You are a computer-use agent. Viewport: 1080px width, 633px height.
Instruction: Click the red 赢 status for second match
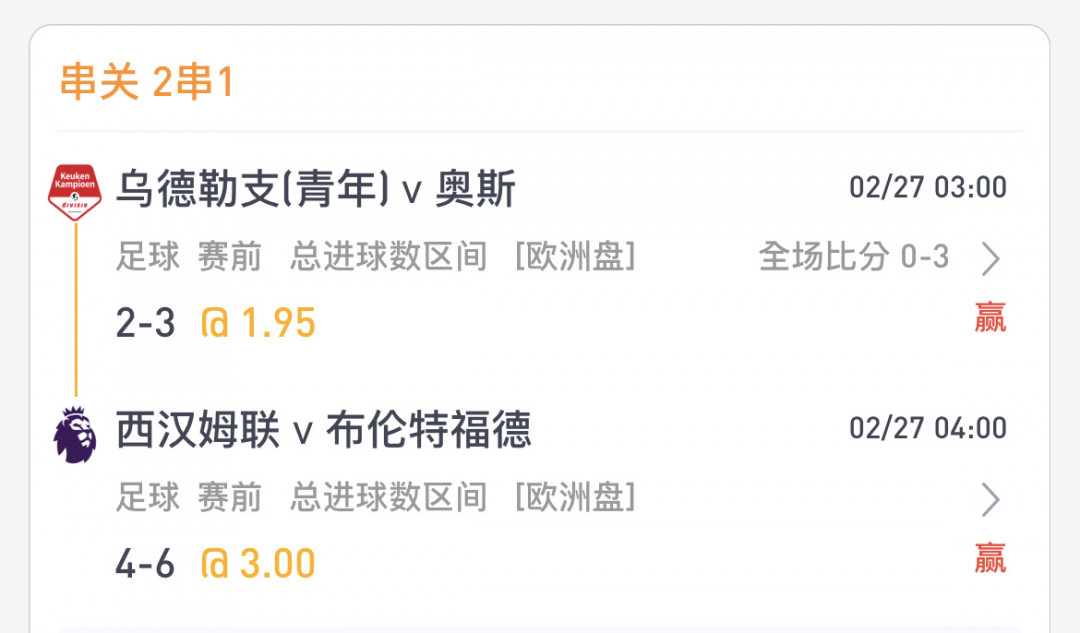coord(990,558)
